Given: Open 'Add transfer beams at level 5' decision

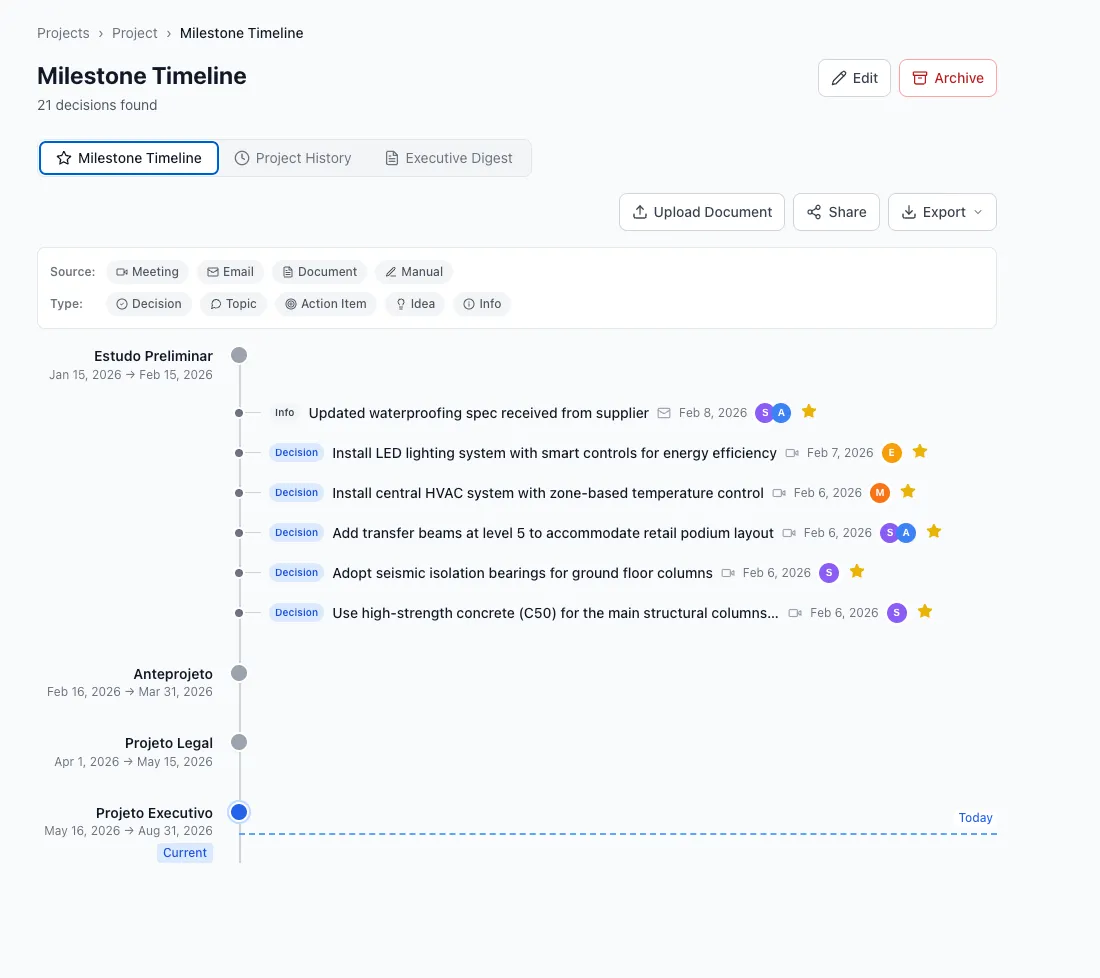Looking at the screenshot, I should 553,533.
